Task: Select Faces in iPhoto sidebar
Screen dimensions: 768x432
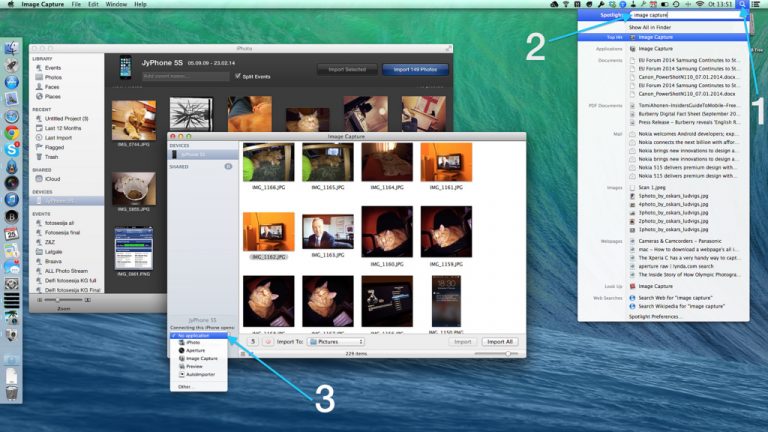Action: [x=51, y=87]
